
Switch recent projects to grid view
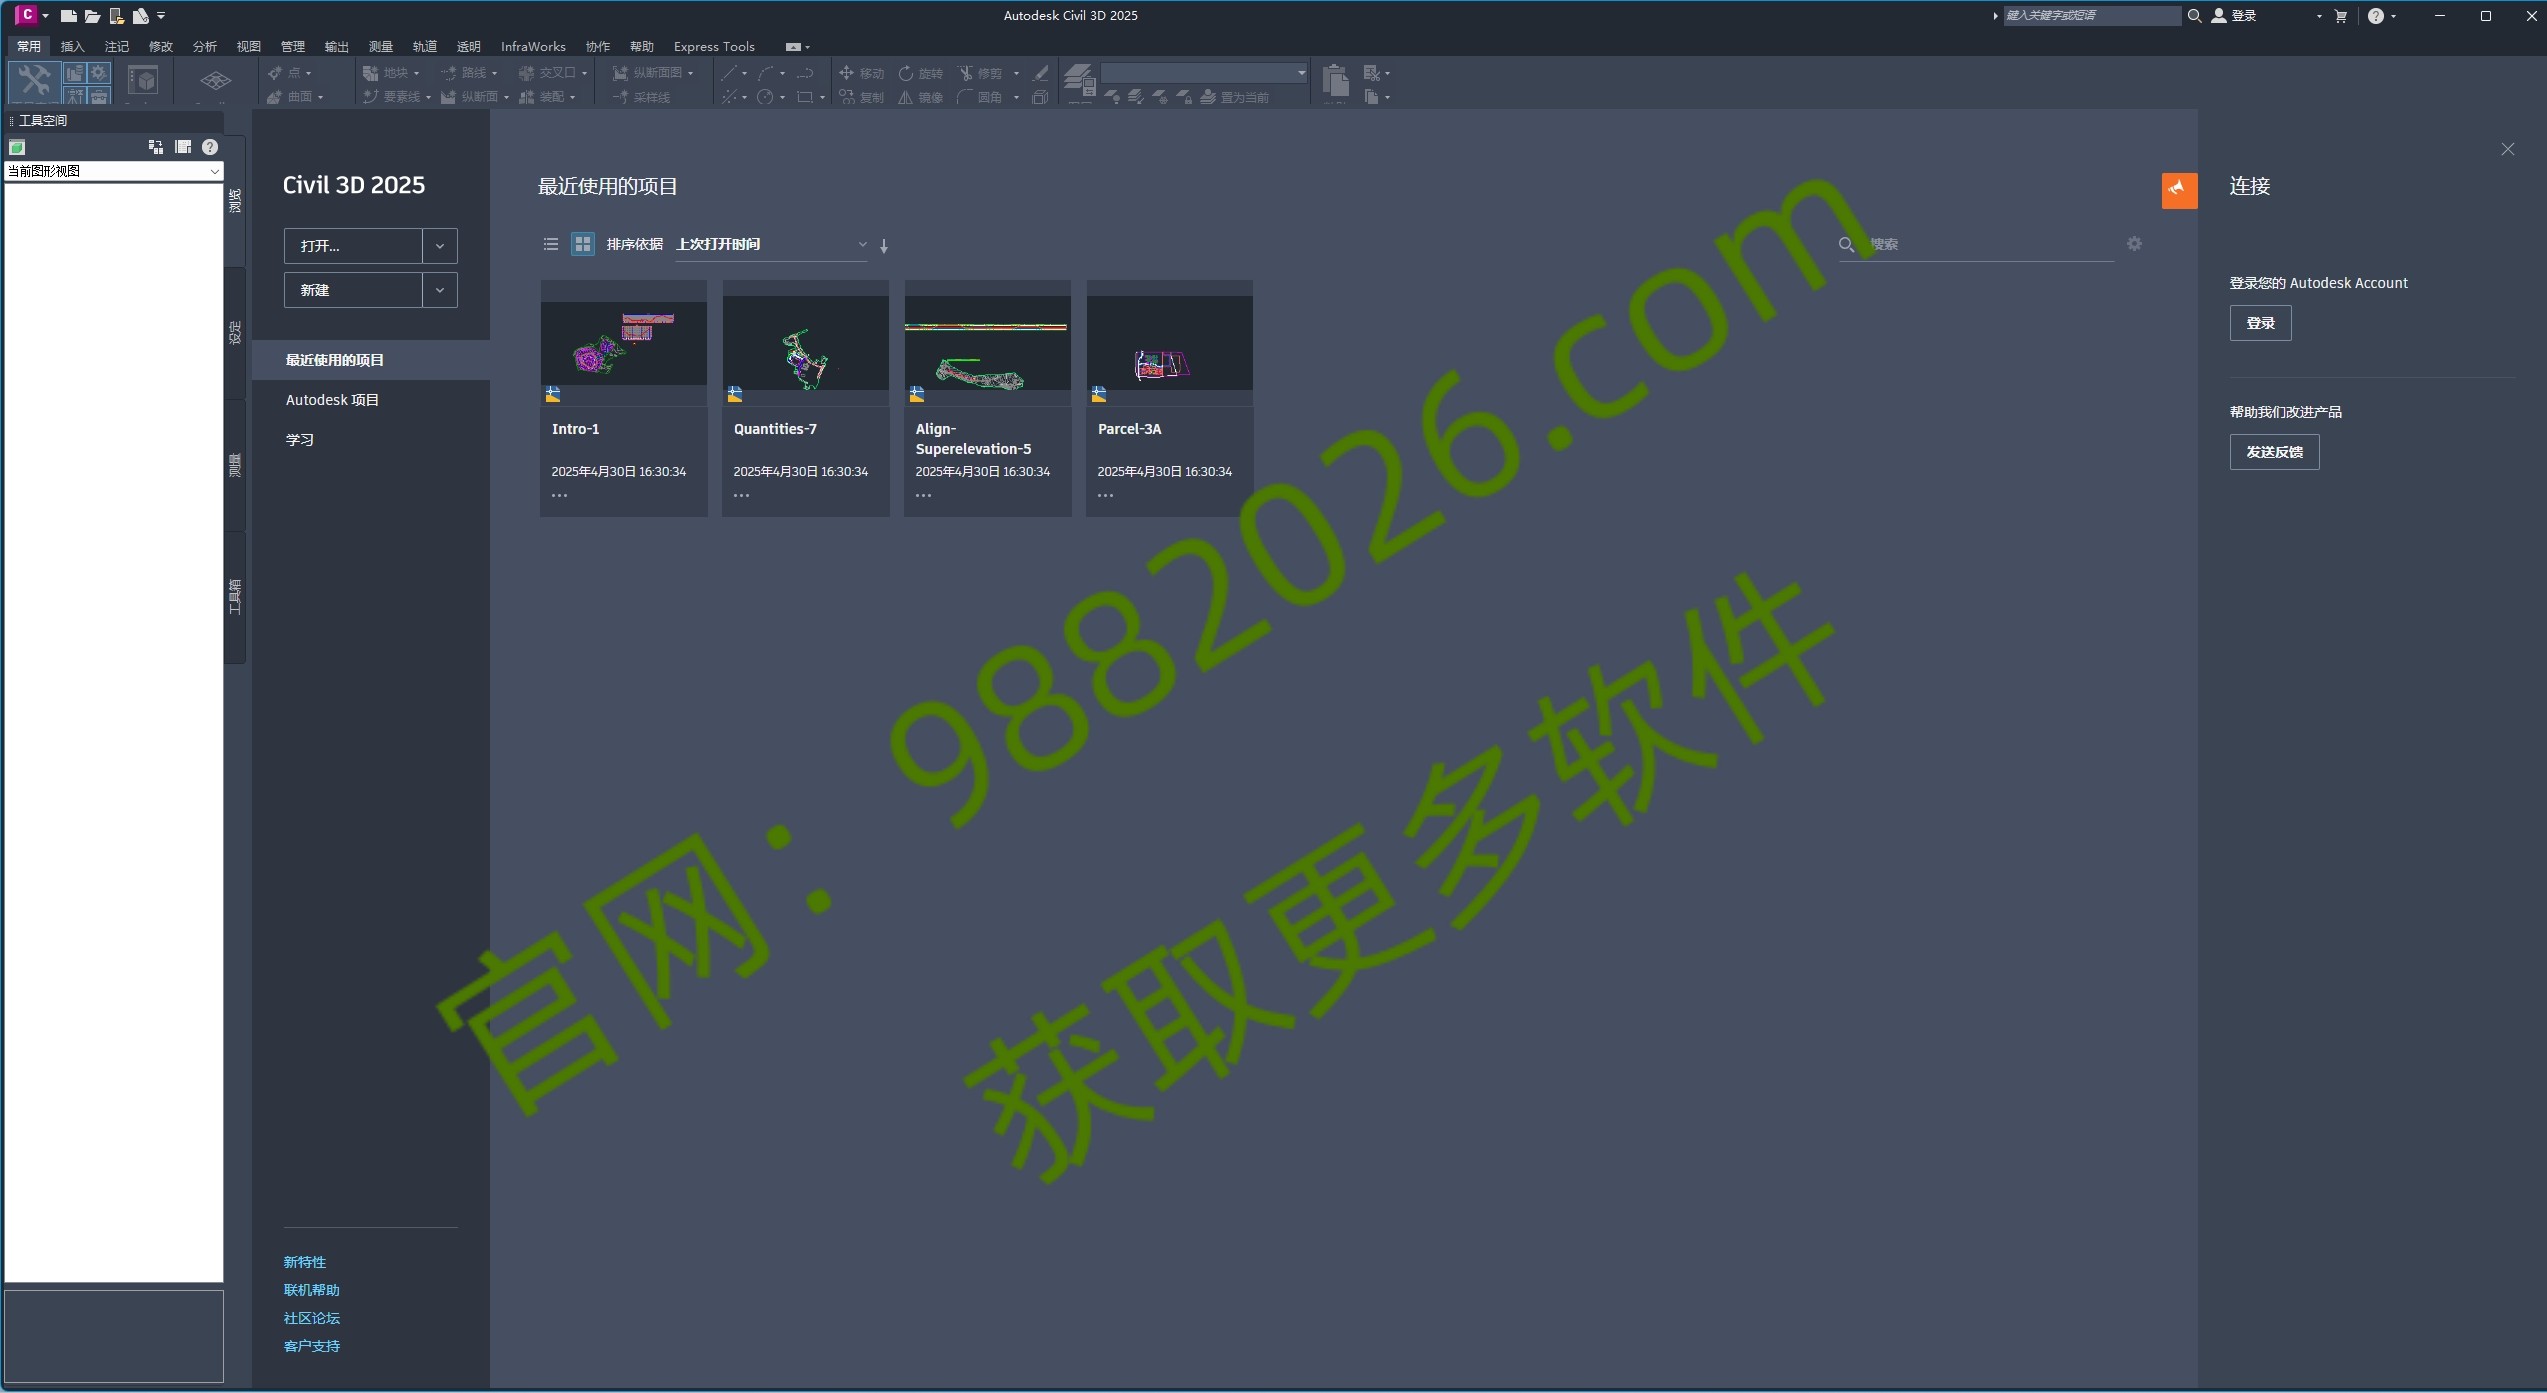[x=582, y=243]
